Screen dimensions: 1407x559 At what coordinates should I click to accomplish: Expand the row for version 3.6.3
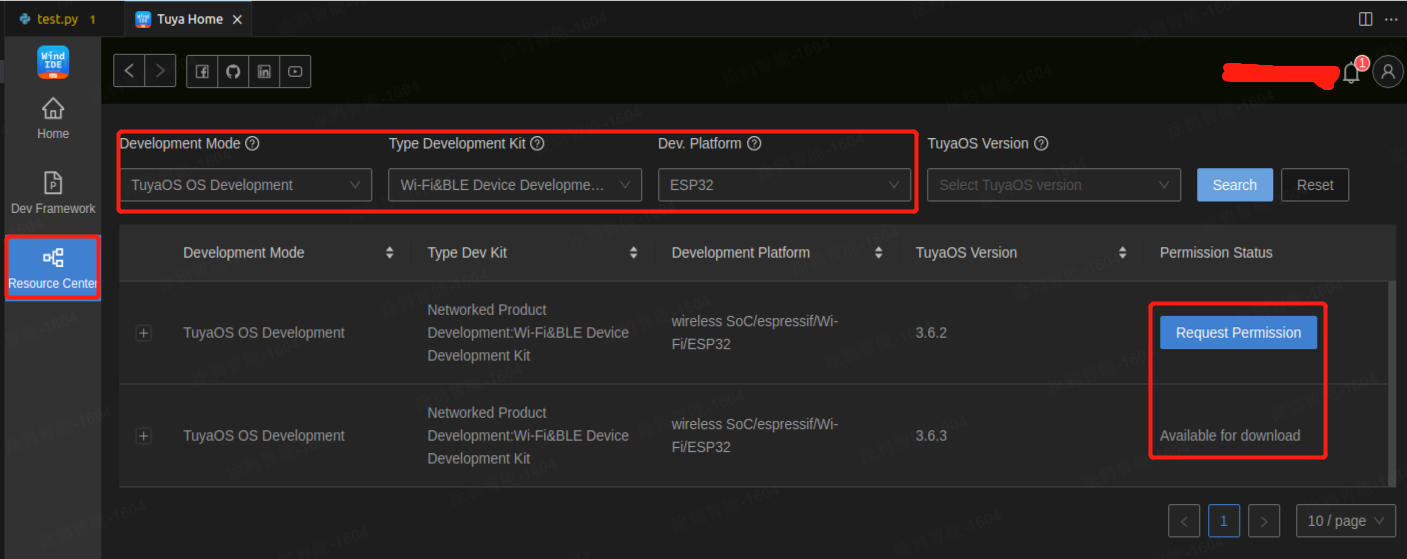(144, 436)
